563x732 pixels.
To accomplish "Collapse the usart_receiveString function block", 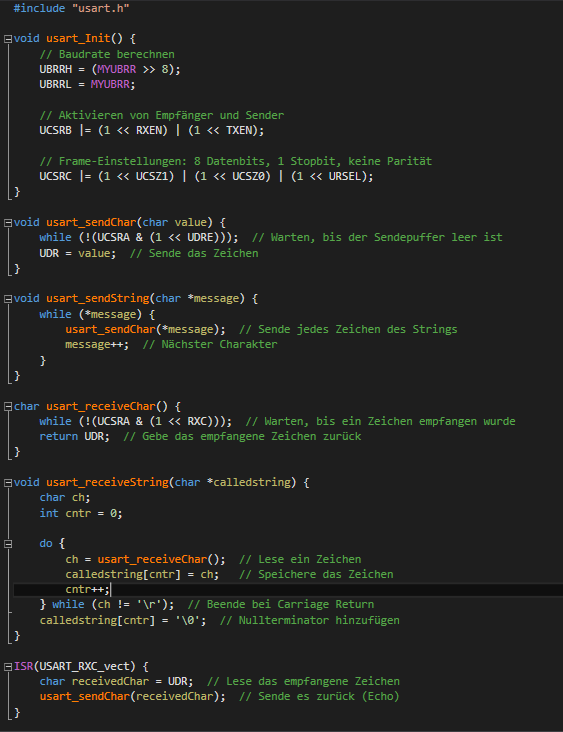I will tap(8, 483).
